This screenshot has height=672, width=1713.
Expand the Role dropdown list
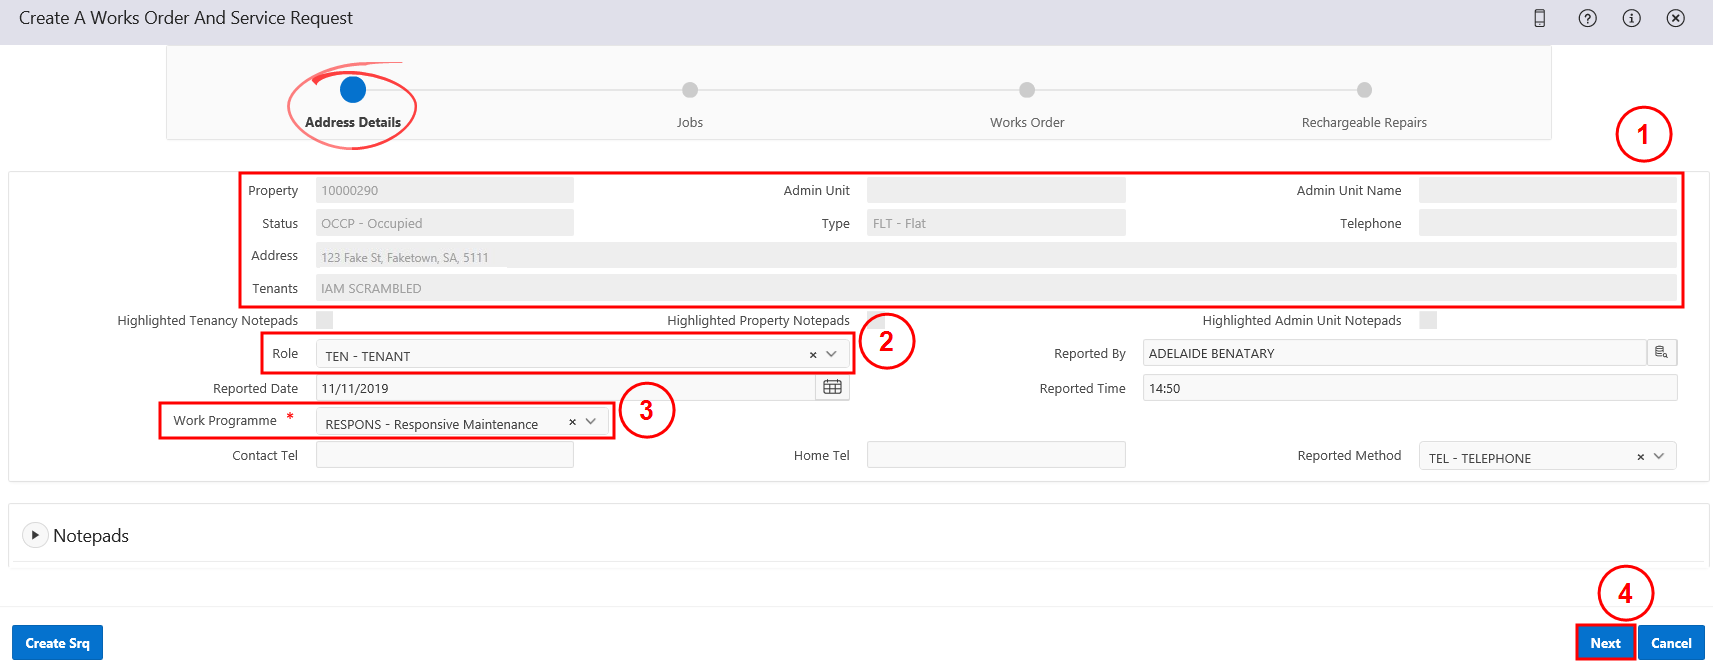[832, 355]
